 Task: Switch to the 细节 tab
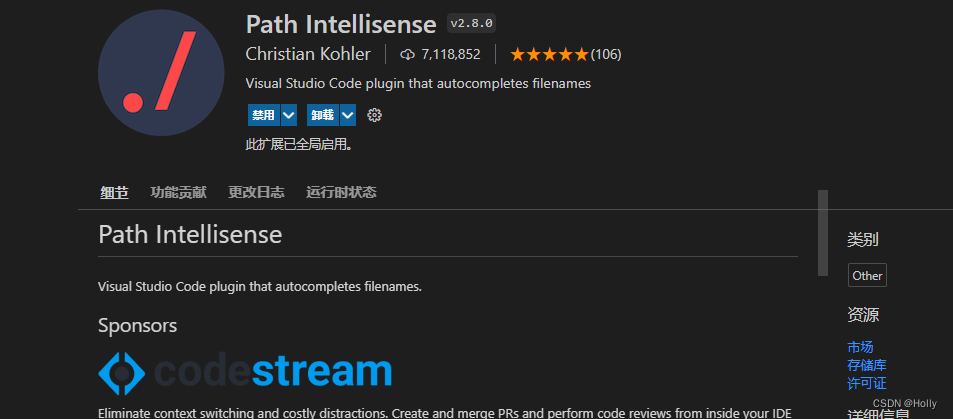tap(114, 192)
